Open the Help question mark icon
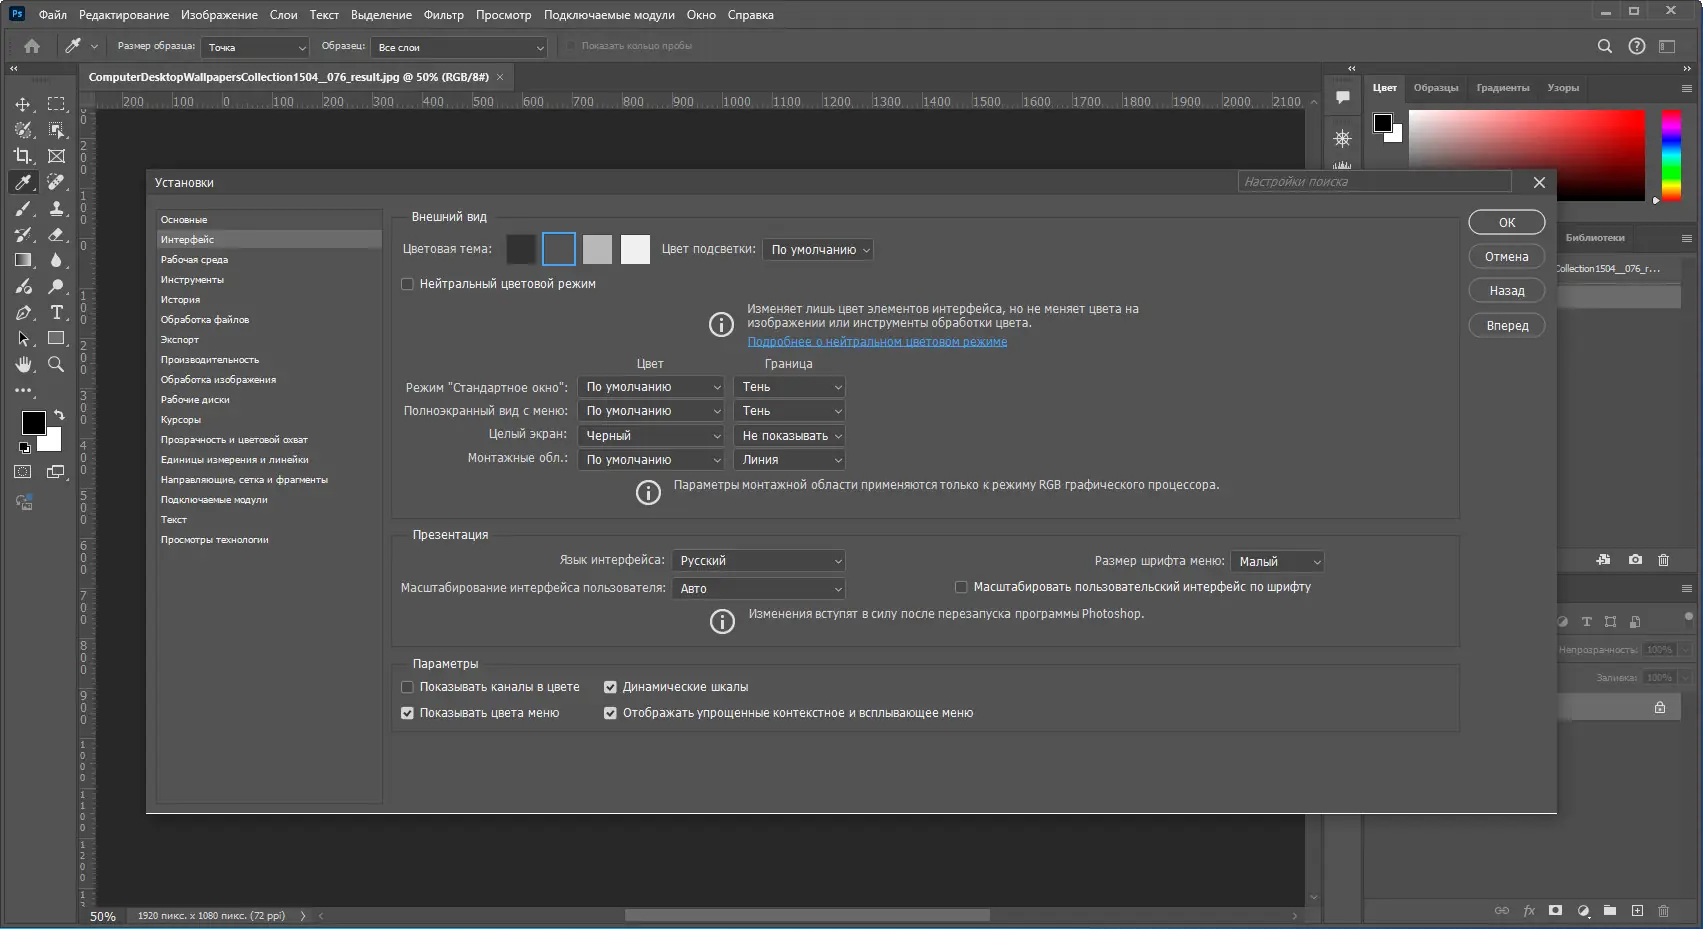 tap(1637, 46)
